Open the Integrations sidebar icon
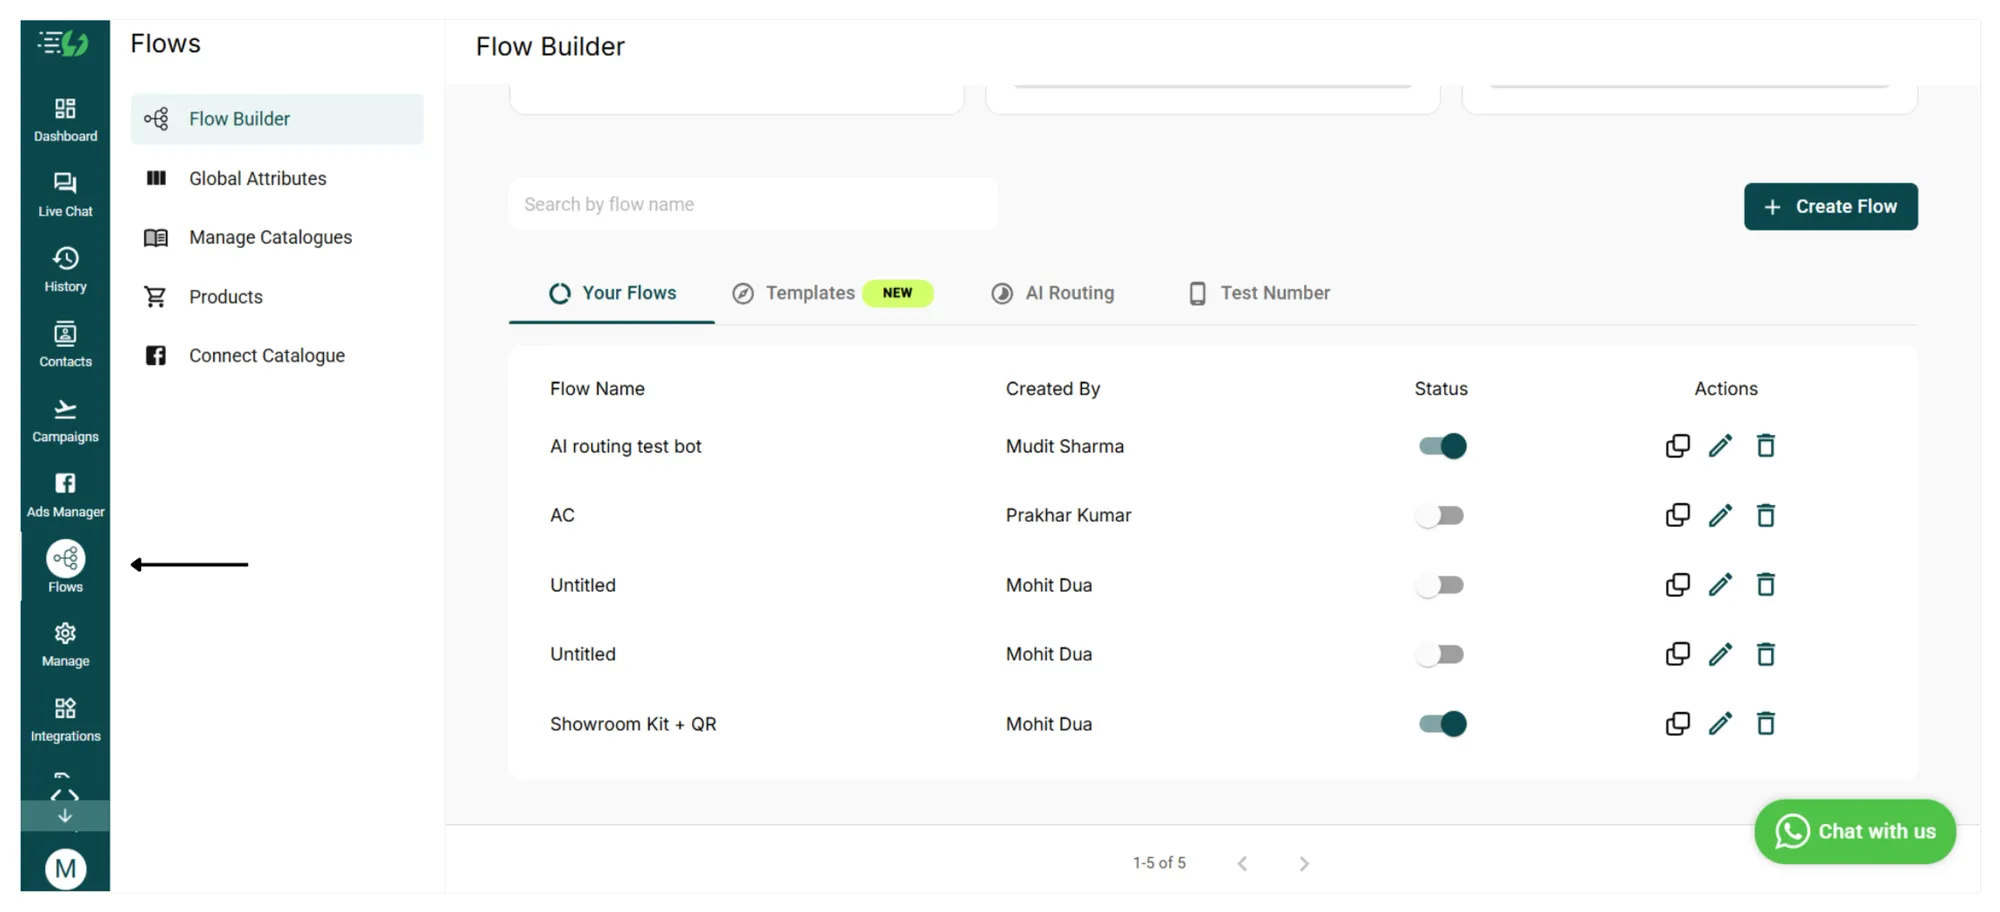This screenshot has height=912, width=2000. coord(65,720)
